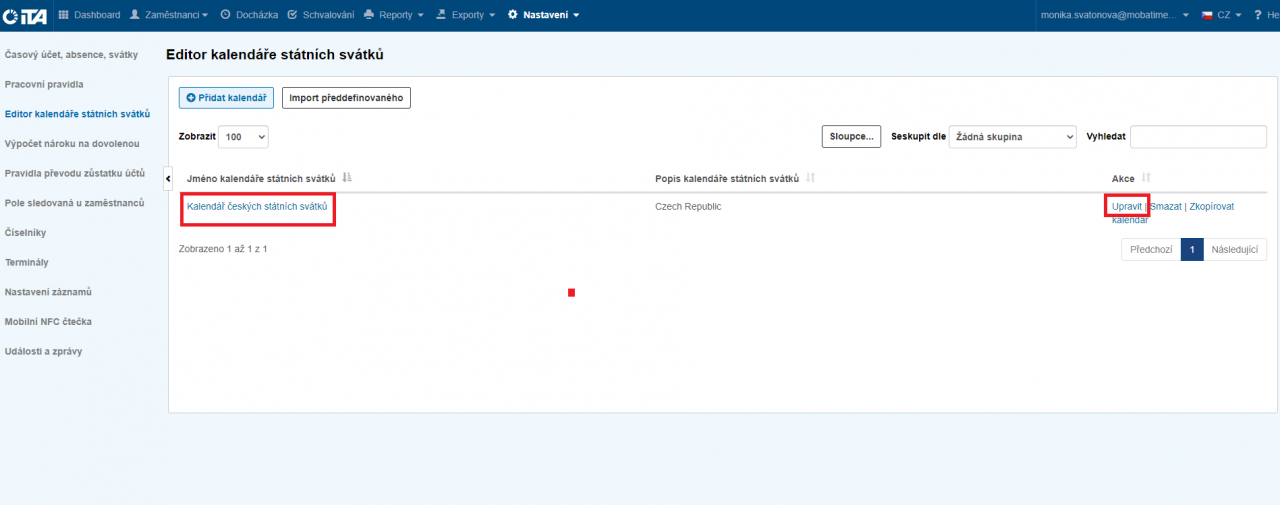Sort by Jméno kalendáře column icon
Screen dimensions: 1280x505
click(x=347, y=178)
